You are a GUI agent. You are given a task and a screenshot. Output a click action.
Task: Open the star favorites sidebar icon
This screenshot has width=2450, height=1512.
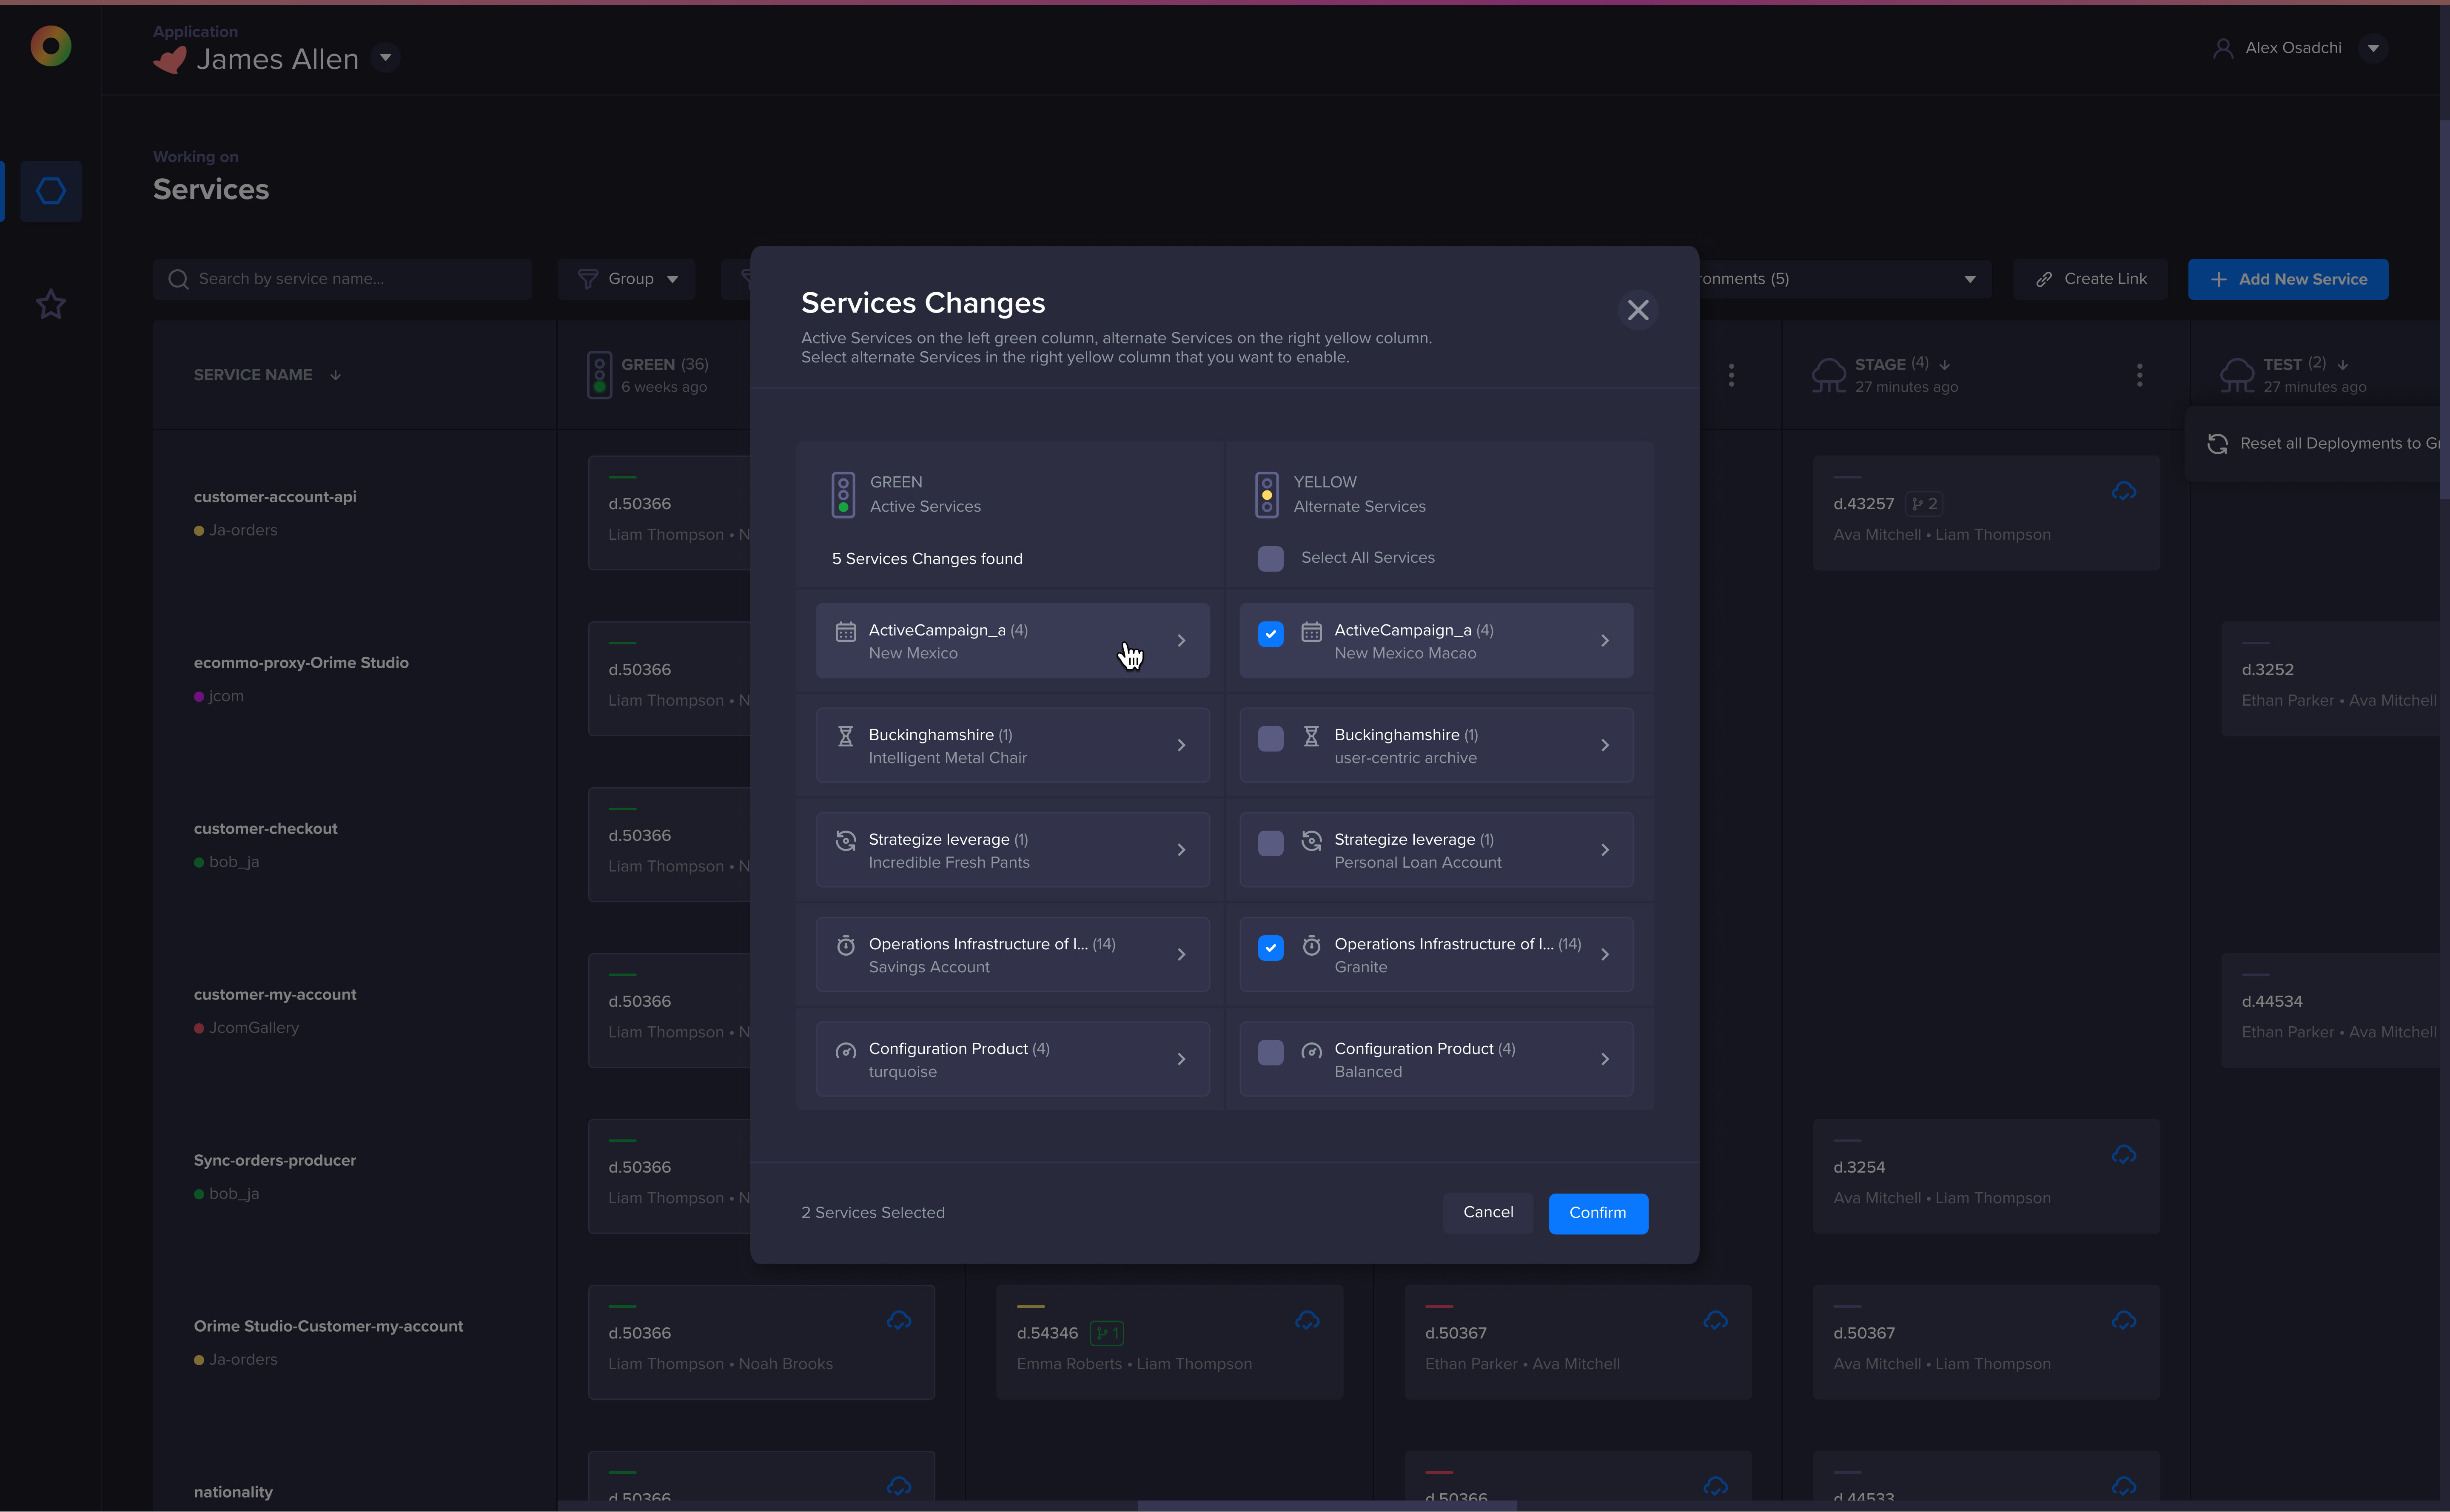(51, 304)
